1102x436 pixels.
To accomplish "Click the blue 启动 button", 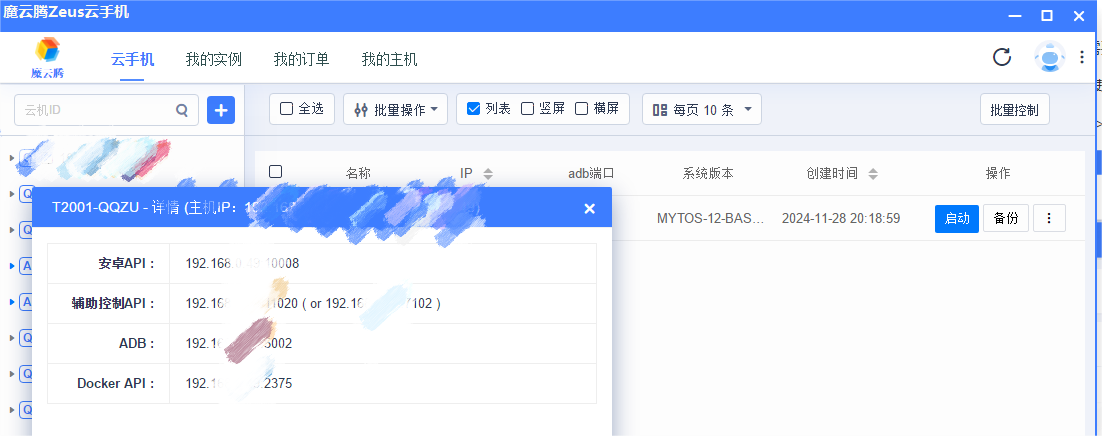I will (x=957, y=218).
